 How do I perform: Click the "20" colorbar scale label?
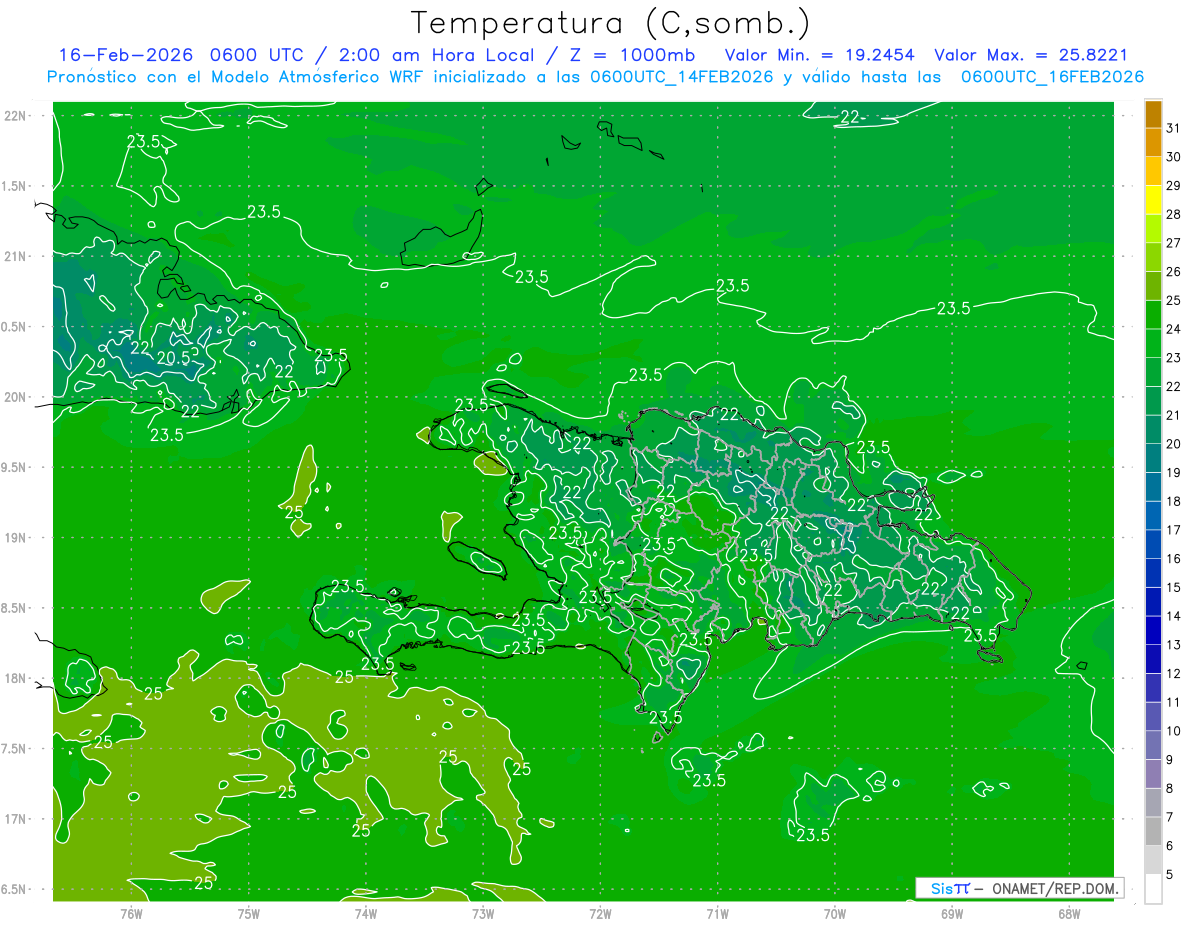1173,444
